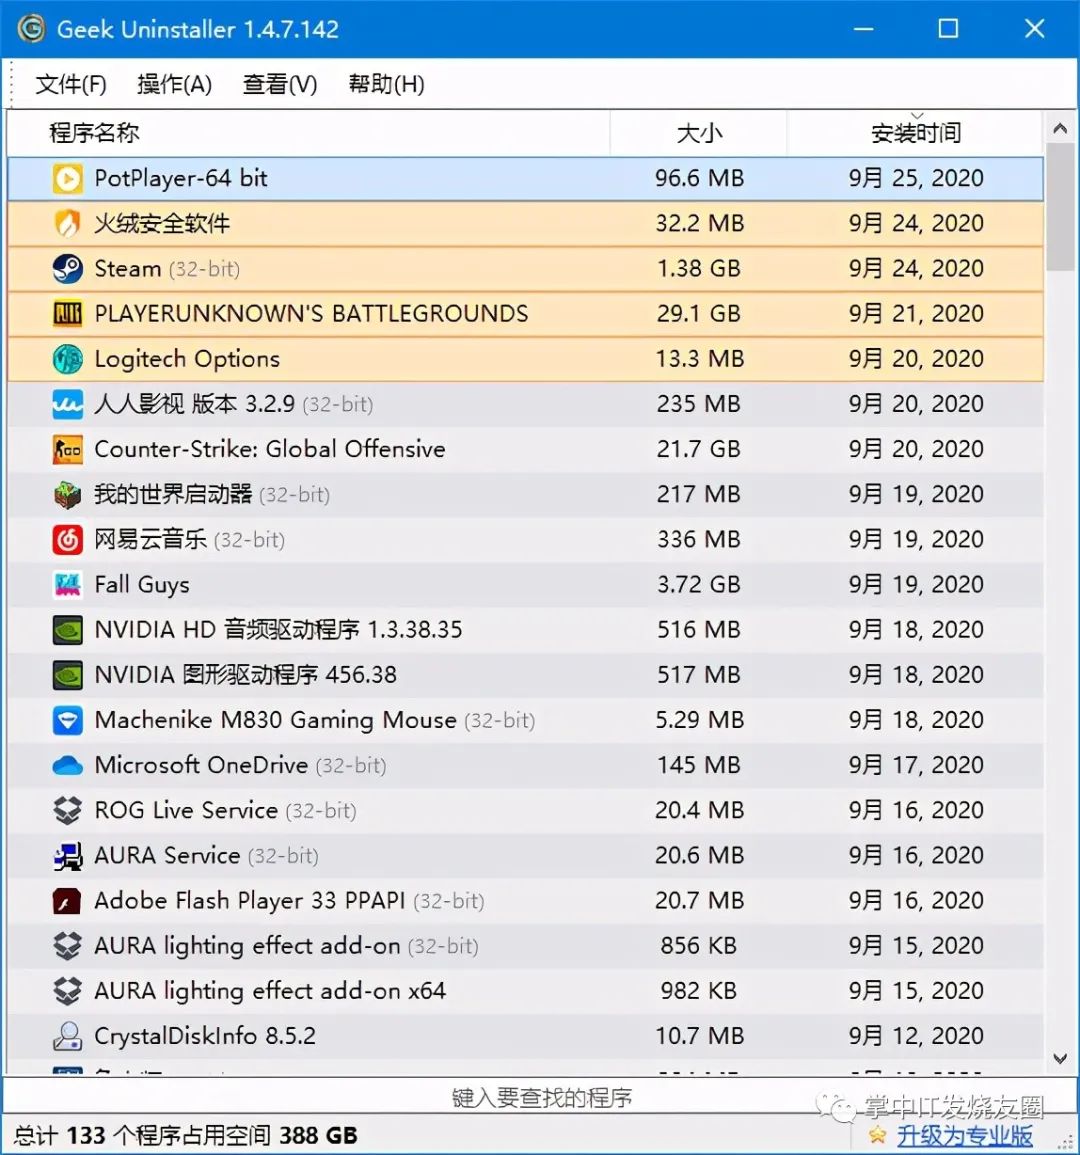Click the NVIDIA HD 音频驱动程序 icon
This screenshot has height=1155, width=1080.
68,630
